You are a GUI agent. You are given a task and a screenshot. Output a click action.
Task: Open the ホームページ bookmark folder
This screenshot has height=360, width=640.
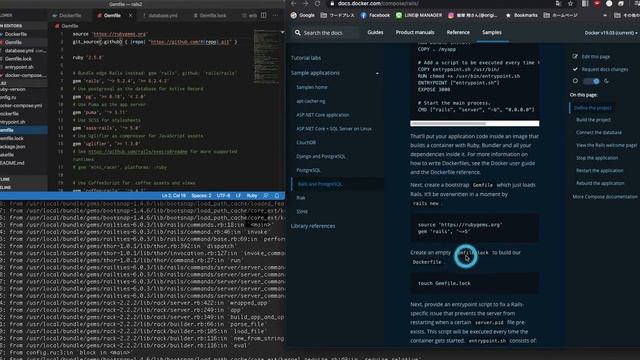click(560, 16)
